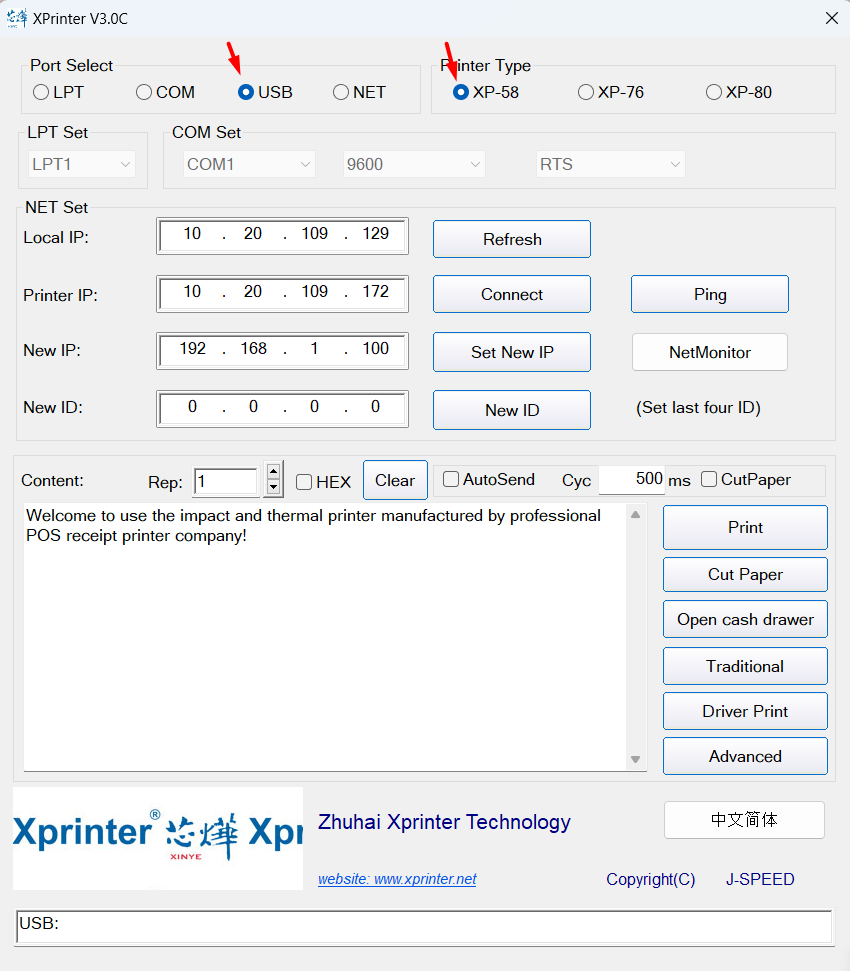
Task: Select the COM port option
Action: click(x=143, y=92)
